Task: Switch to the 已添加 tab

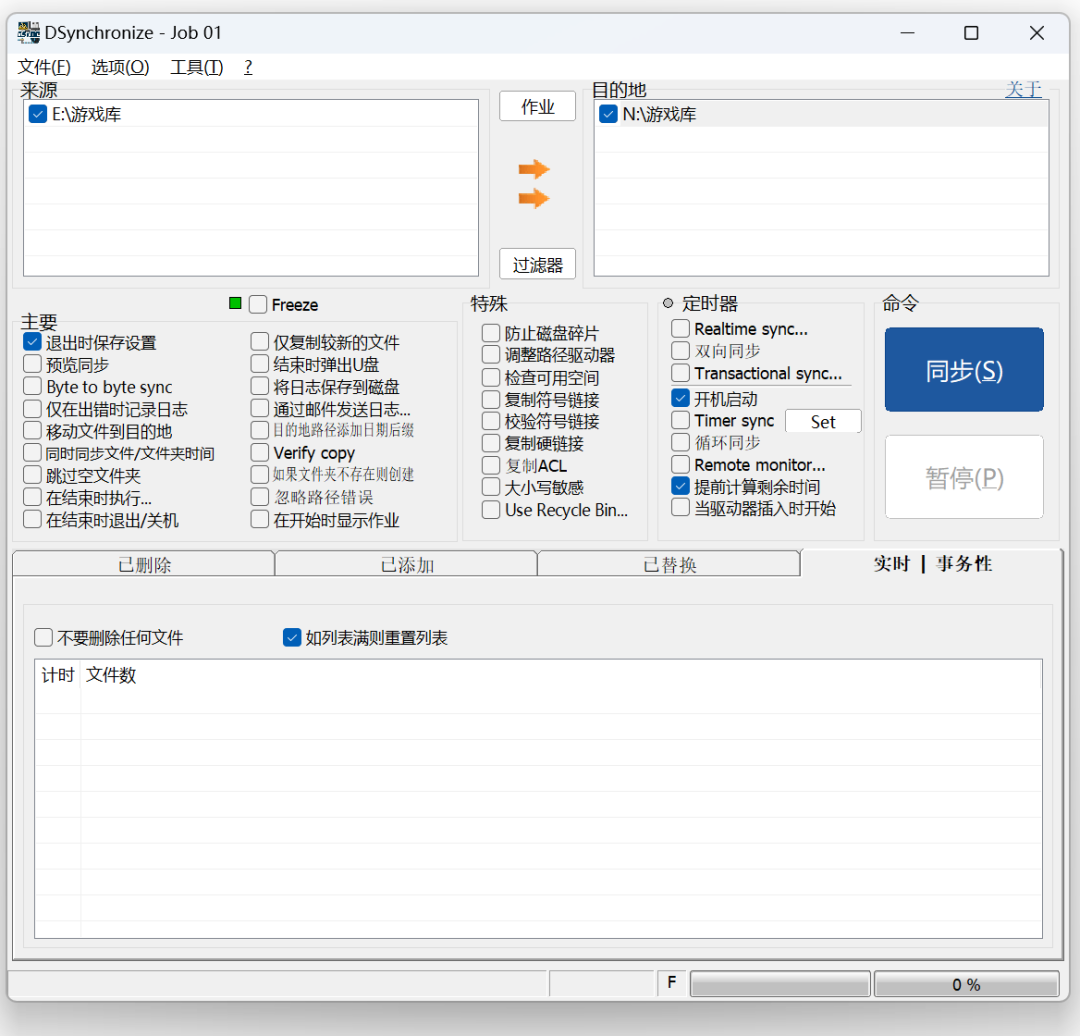Action: 406,564
